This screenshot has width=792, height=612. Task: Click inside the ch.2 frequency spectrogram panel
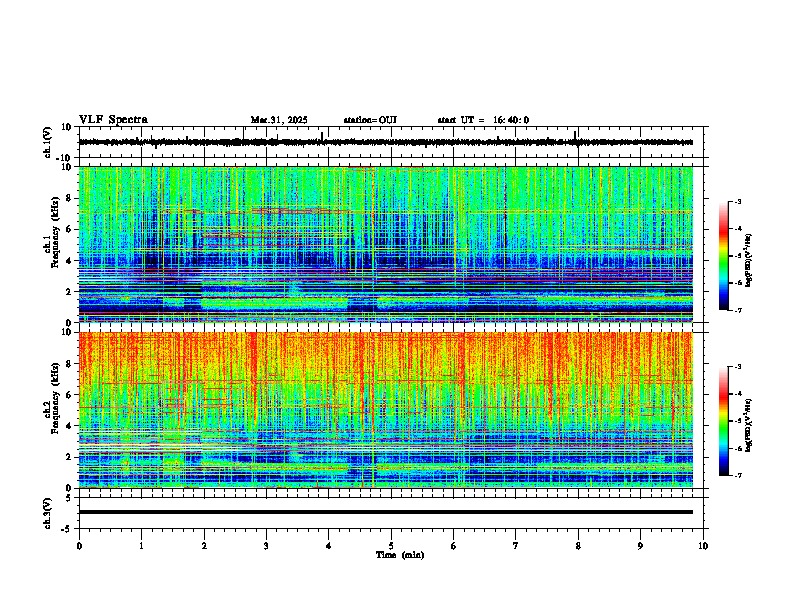tap(386, 410)
